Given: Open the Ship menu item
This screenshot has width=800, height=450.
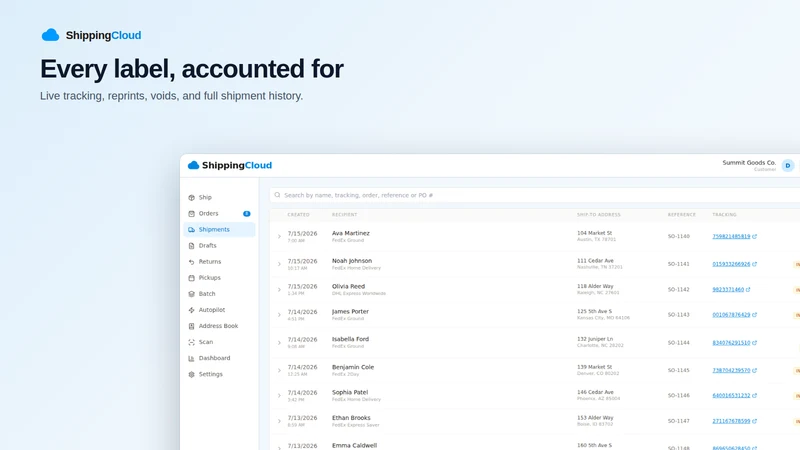Looking at the screenshot, I should [x=219, y=197].
